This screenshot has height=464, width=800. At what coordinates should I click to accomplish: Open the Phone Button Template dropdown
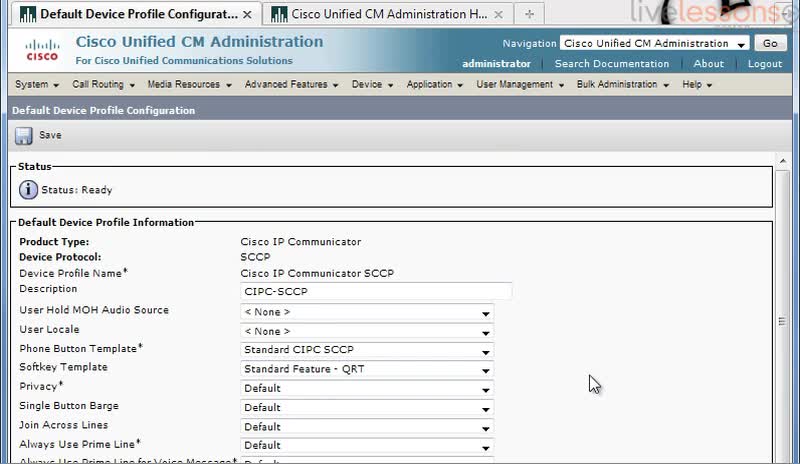pyautogui.click(x=367, y=350)
